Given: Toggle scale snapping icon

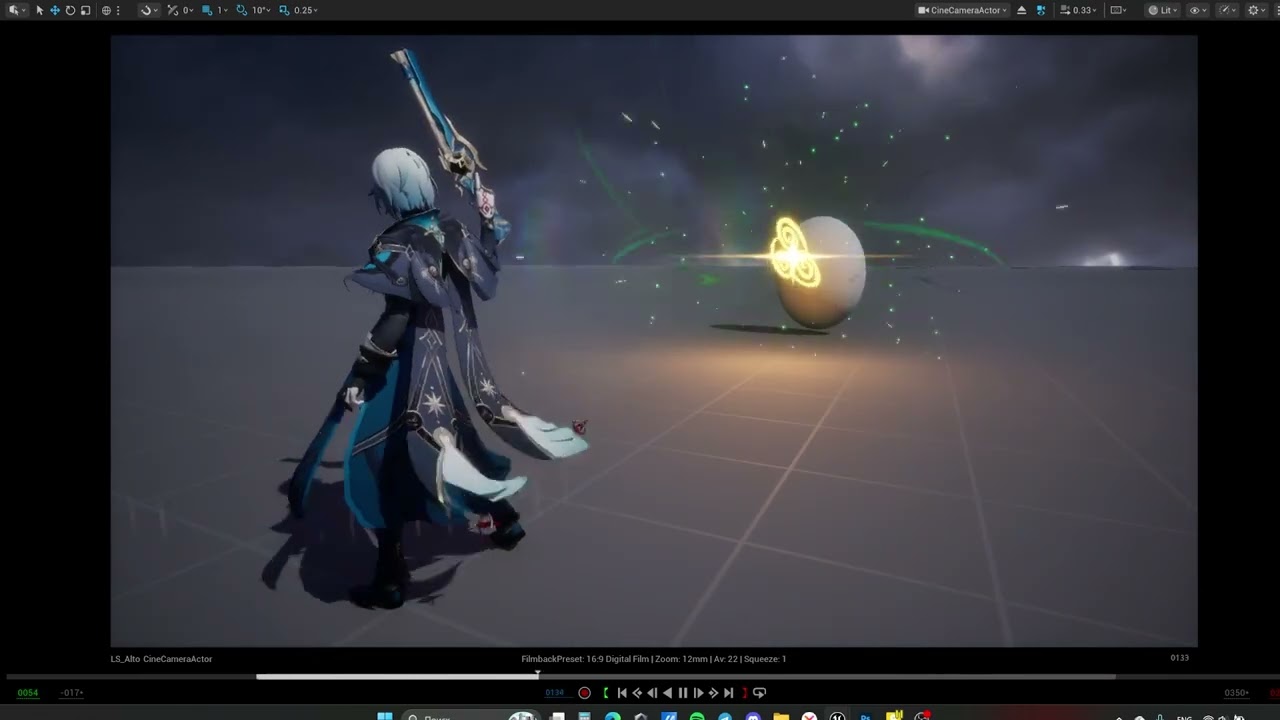Looking at the screenshot, I should (284, 10).
